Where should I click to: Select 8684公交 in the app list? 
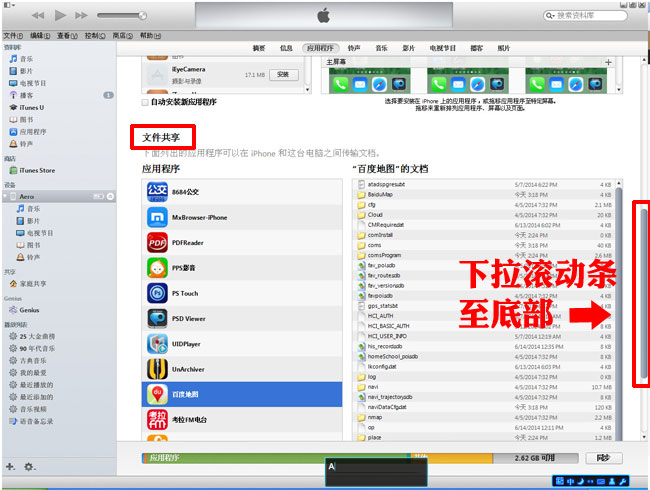(x=242, y=192)
